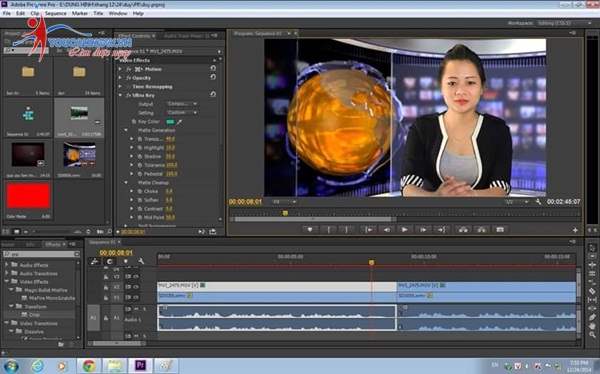Open playback resolution 1/2 dropdown
The width and height of the screenshot is (600, 374).
(517, 202)
